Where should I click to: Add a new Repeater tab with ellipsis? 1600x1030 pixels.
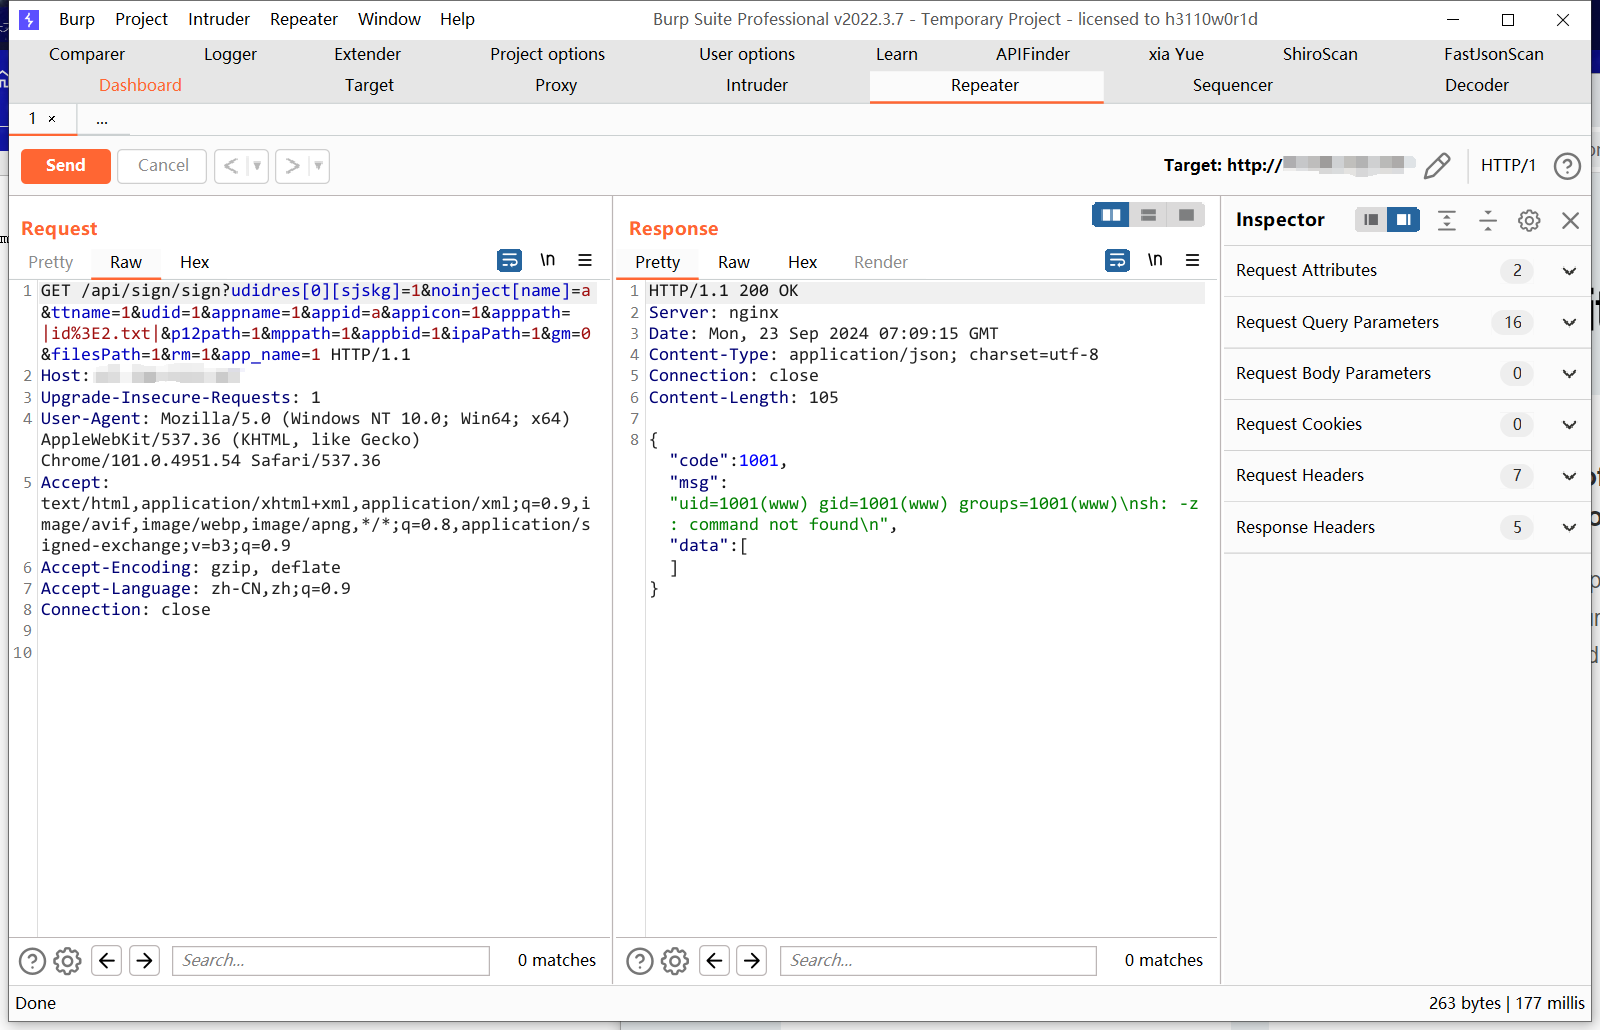pyautogui.click(x=102, y=119)
